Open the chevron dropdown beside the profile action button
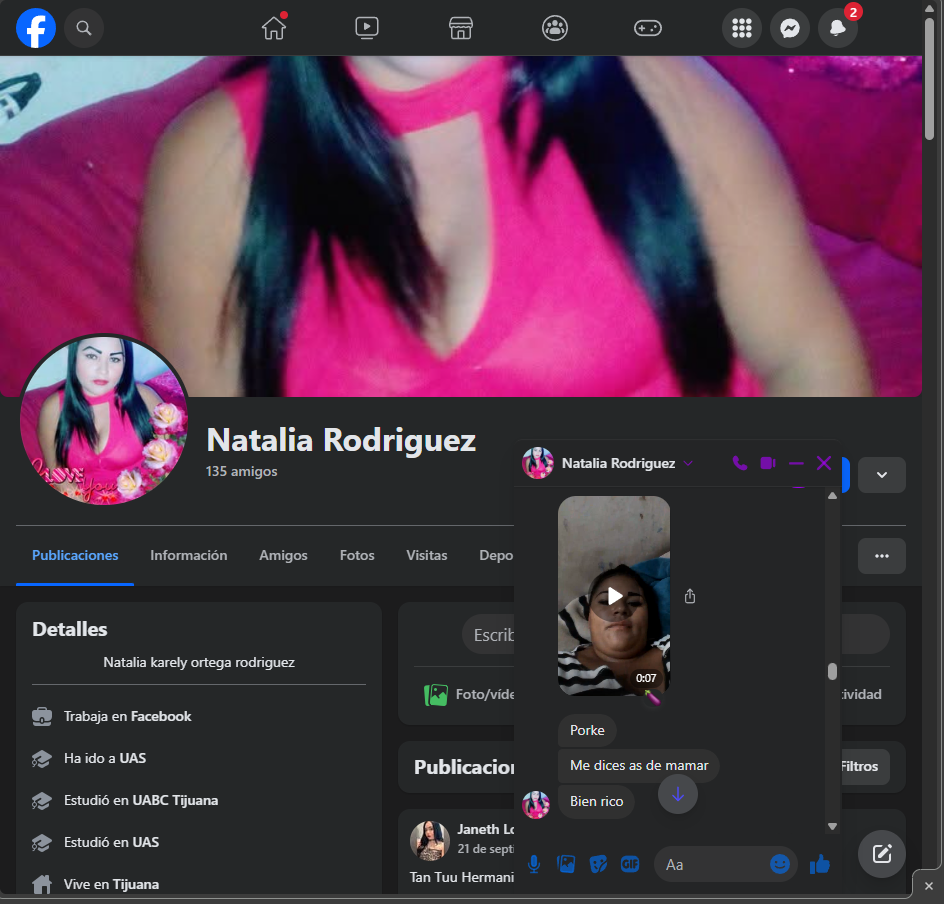Screen dimensions: 944x904 pos(882,475)
